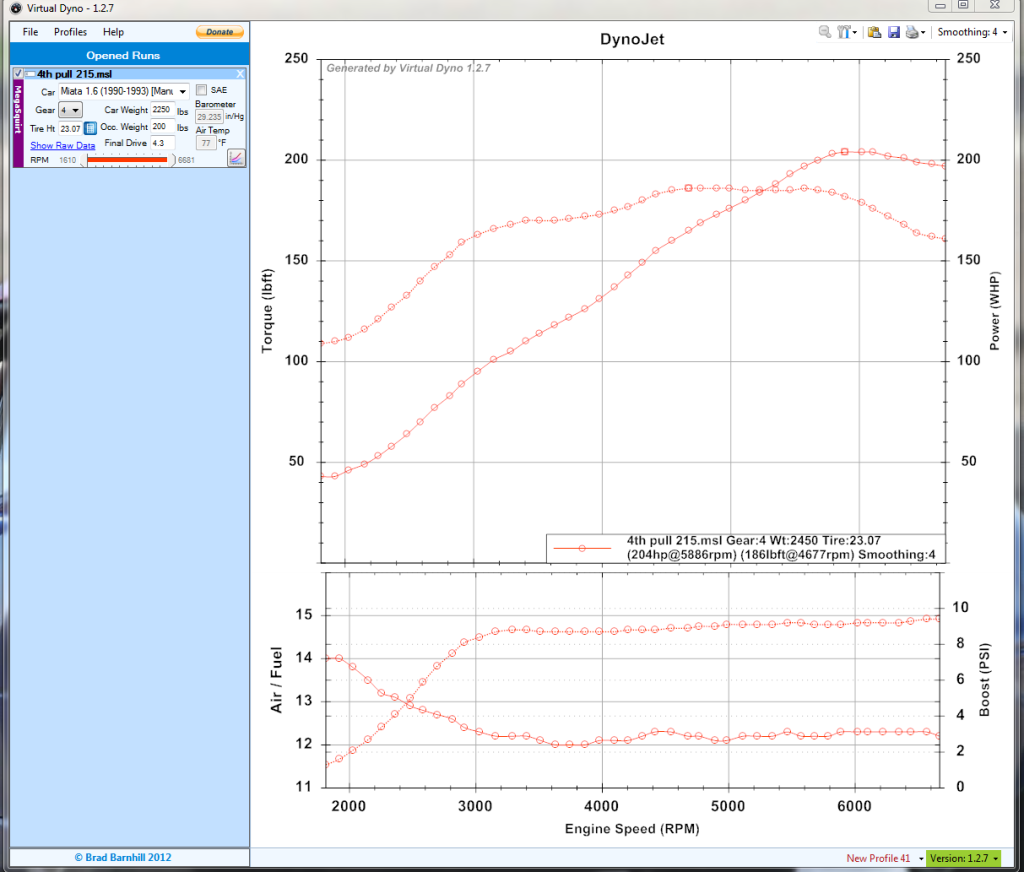This screenshot has width=1024, height=872.
Task: Click the graph chart icon in run panel
Action: point(236,157)
